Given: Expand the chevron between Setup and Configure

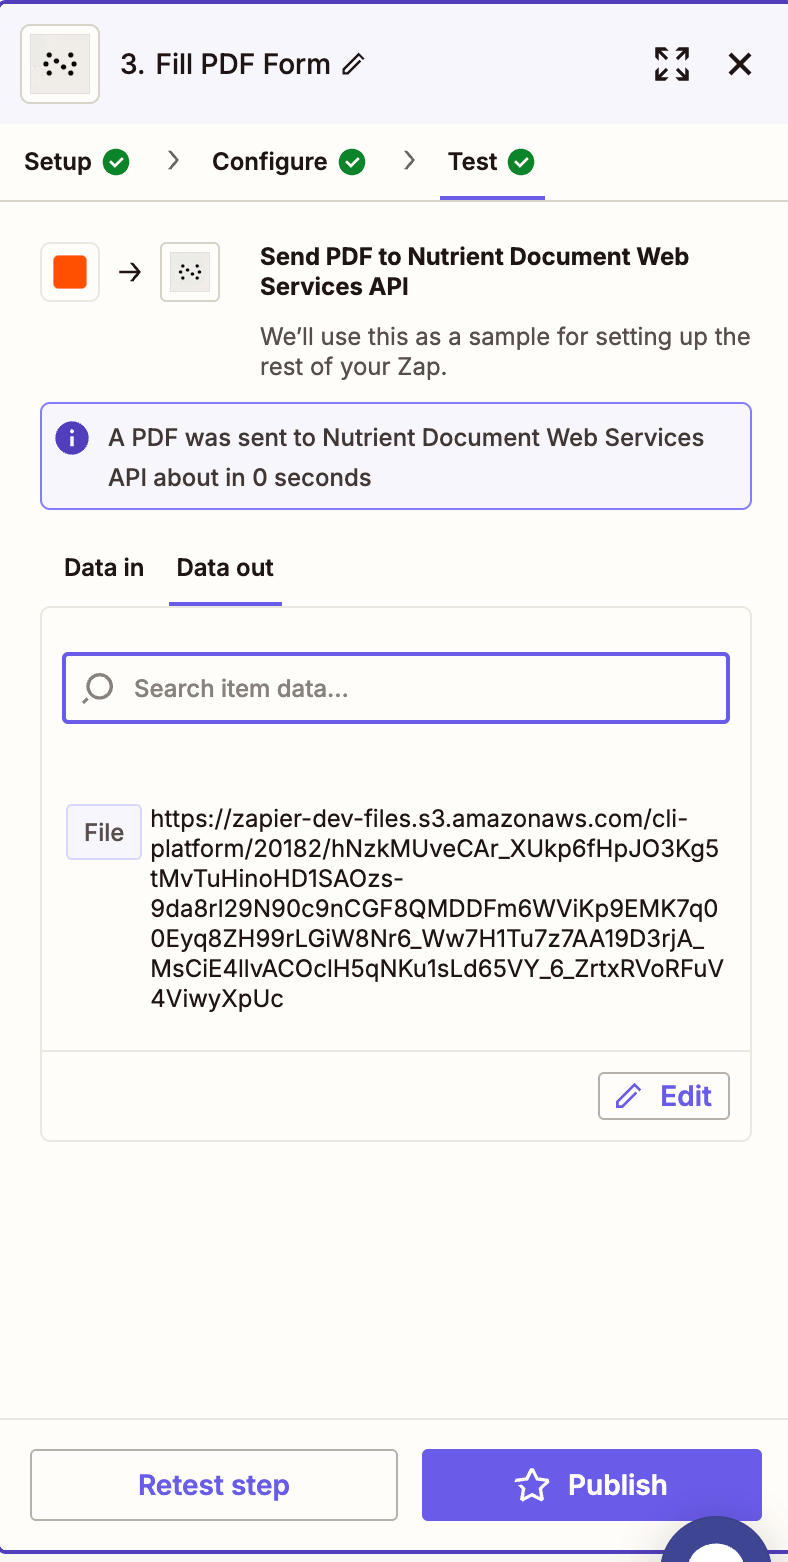Looking at the screenshot, I should pyautogui.click(x=173, y=160).
